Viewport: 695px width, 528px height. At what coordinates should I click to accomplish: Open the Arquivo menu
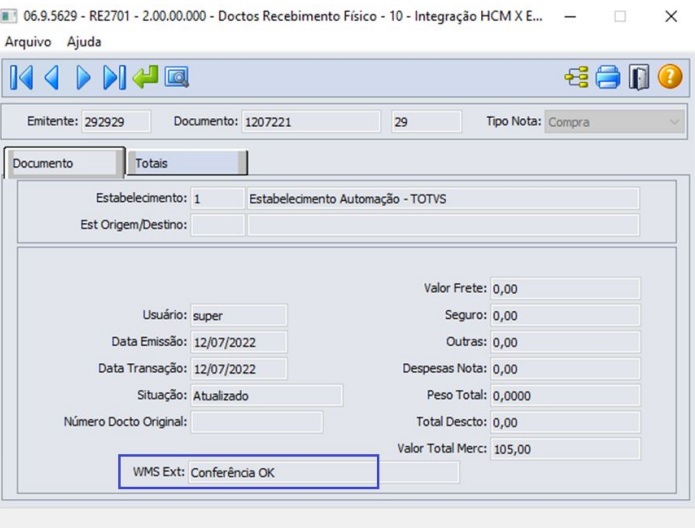click(x=28, y=42)
